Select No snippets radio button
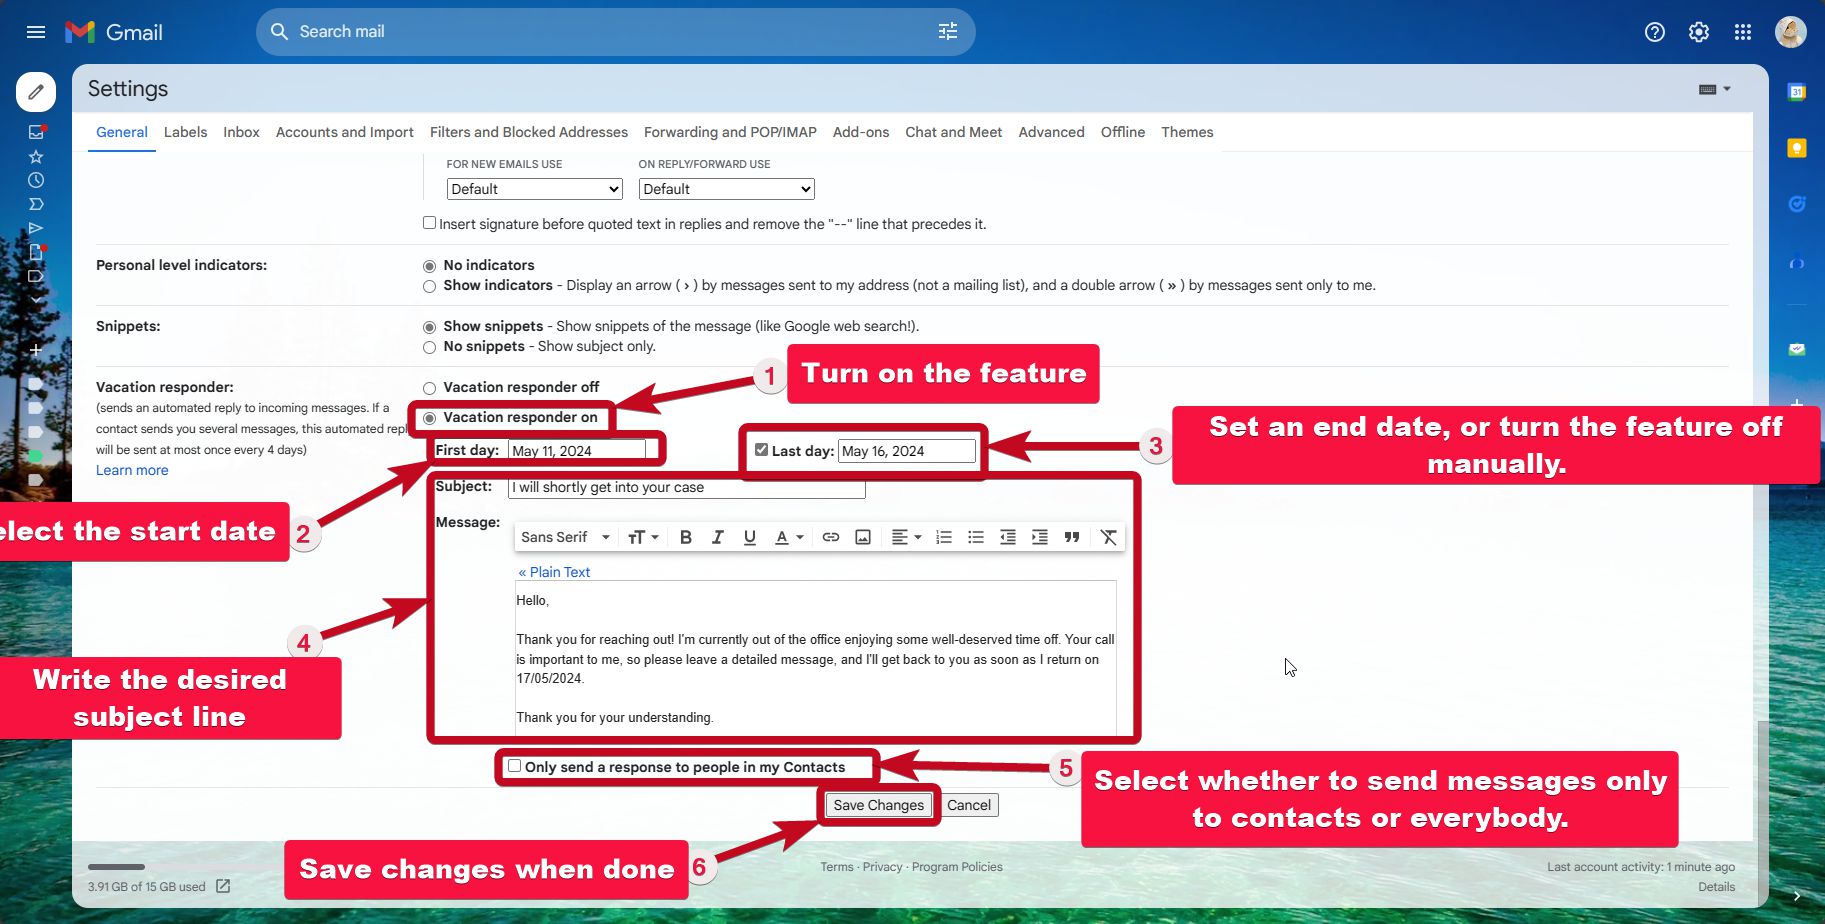The image size is (1825, 924). coord(429,347)
